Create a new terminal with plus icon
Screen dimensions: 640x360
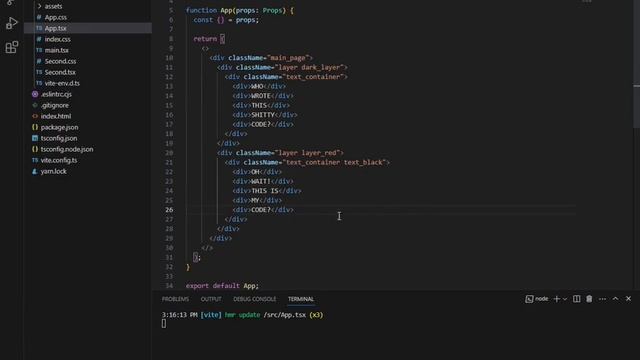557,299
